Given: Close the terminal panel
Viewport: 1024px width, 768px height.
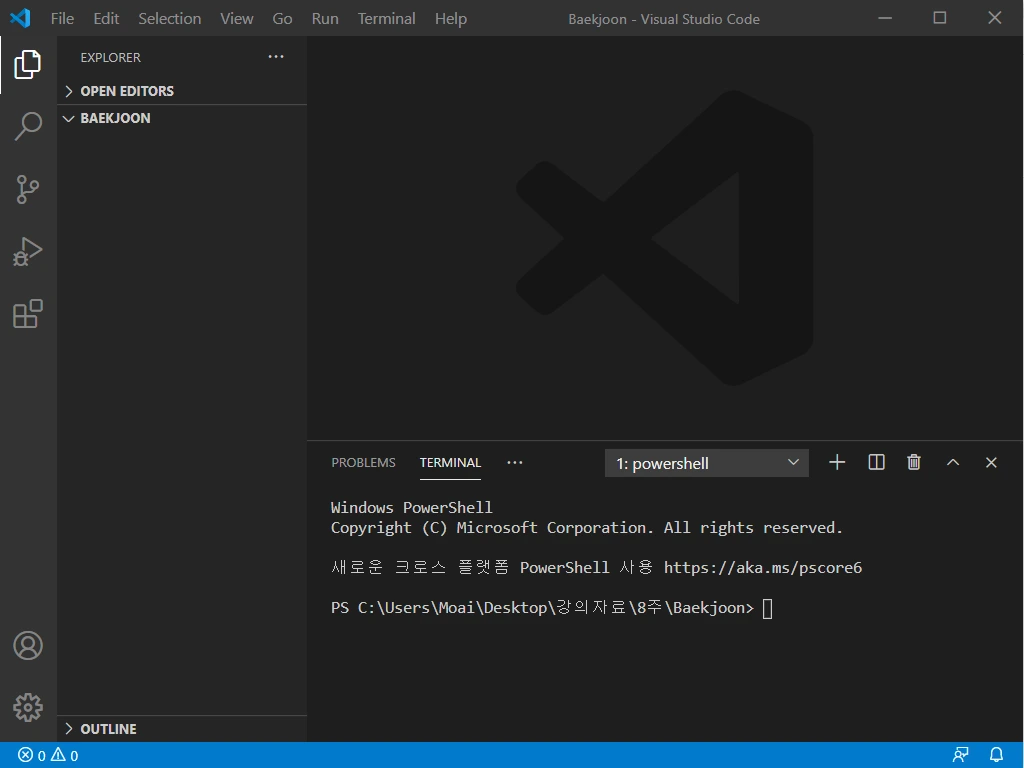Looking at the screenshot, I should click(991, 462).
